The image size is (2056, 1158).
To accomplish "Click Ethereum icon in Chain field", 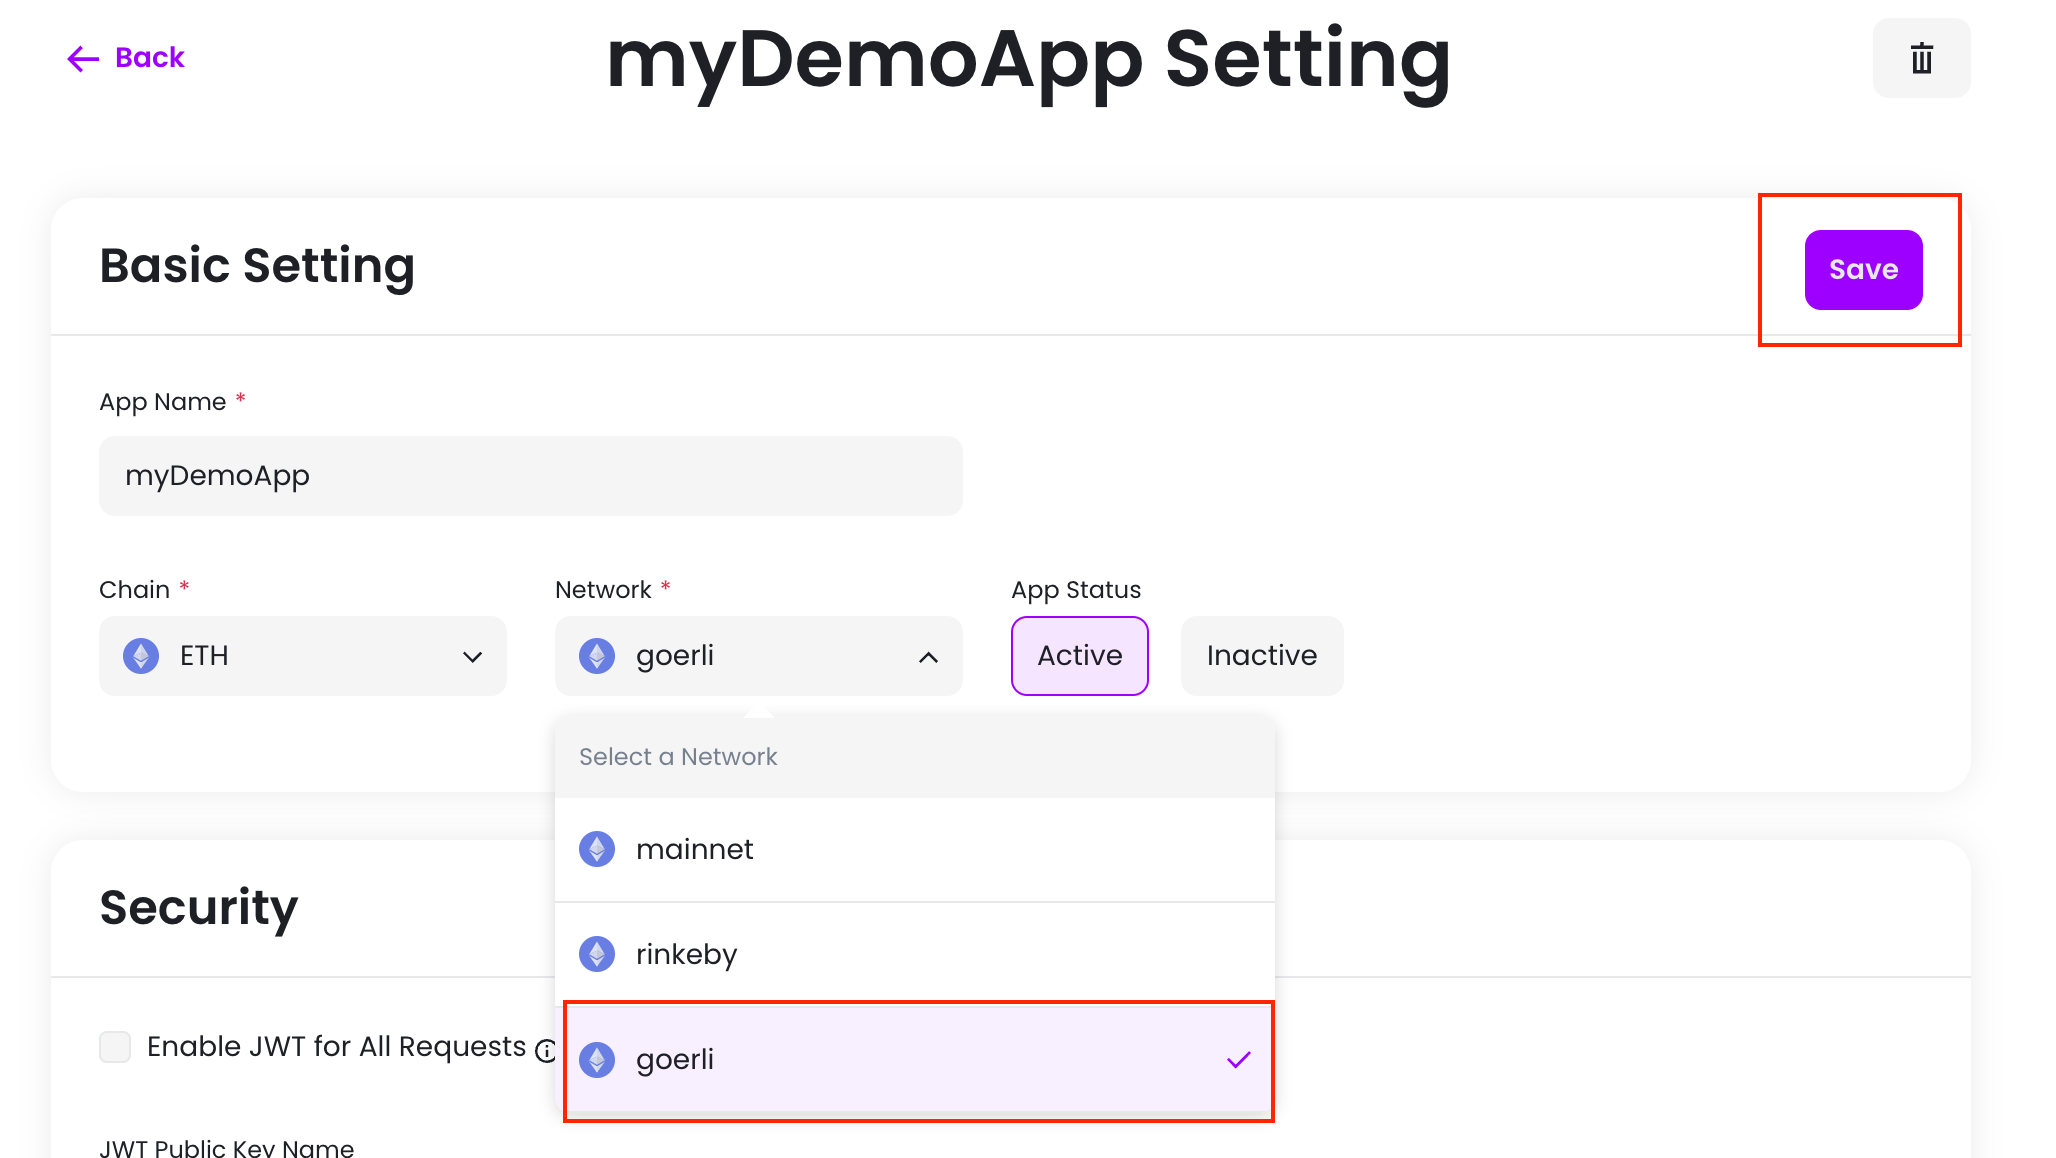I will click(x=141, y=656).
